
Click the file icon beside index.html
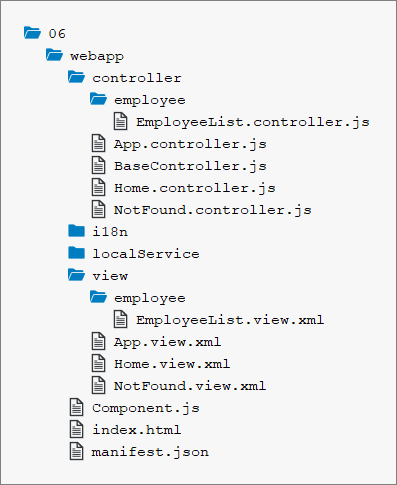click(x=76, y=429)
